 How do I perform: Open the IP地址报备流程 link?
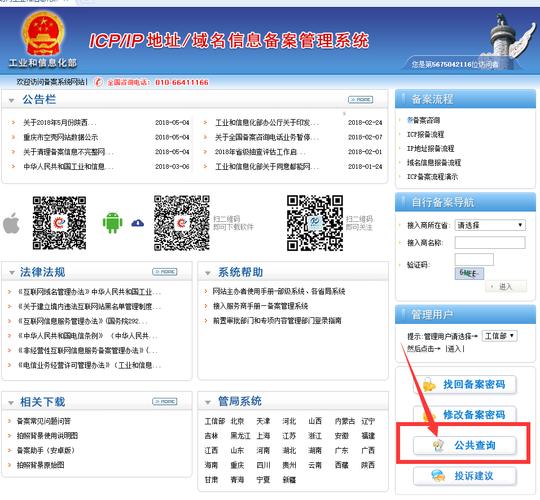[x=430, y=148]
